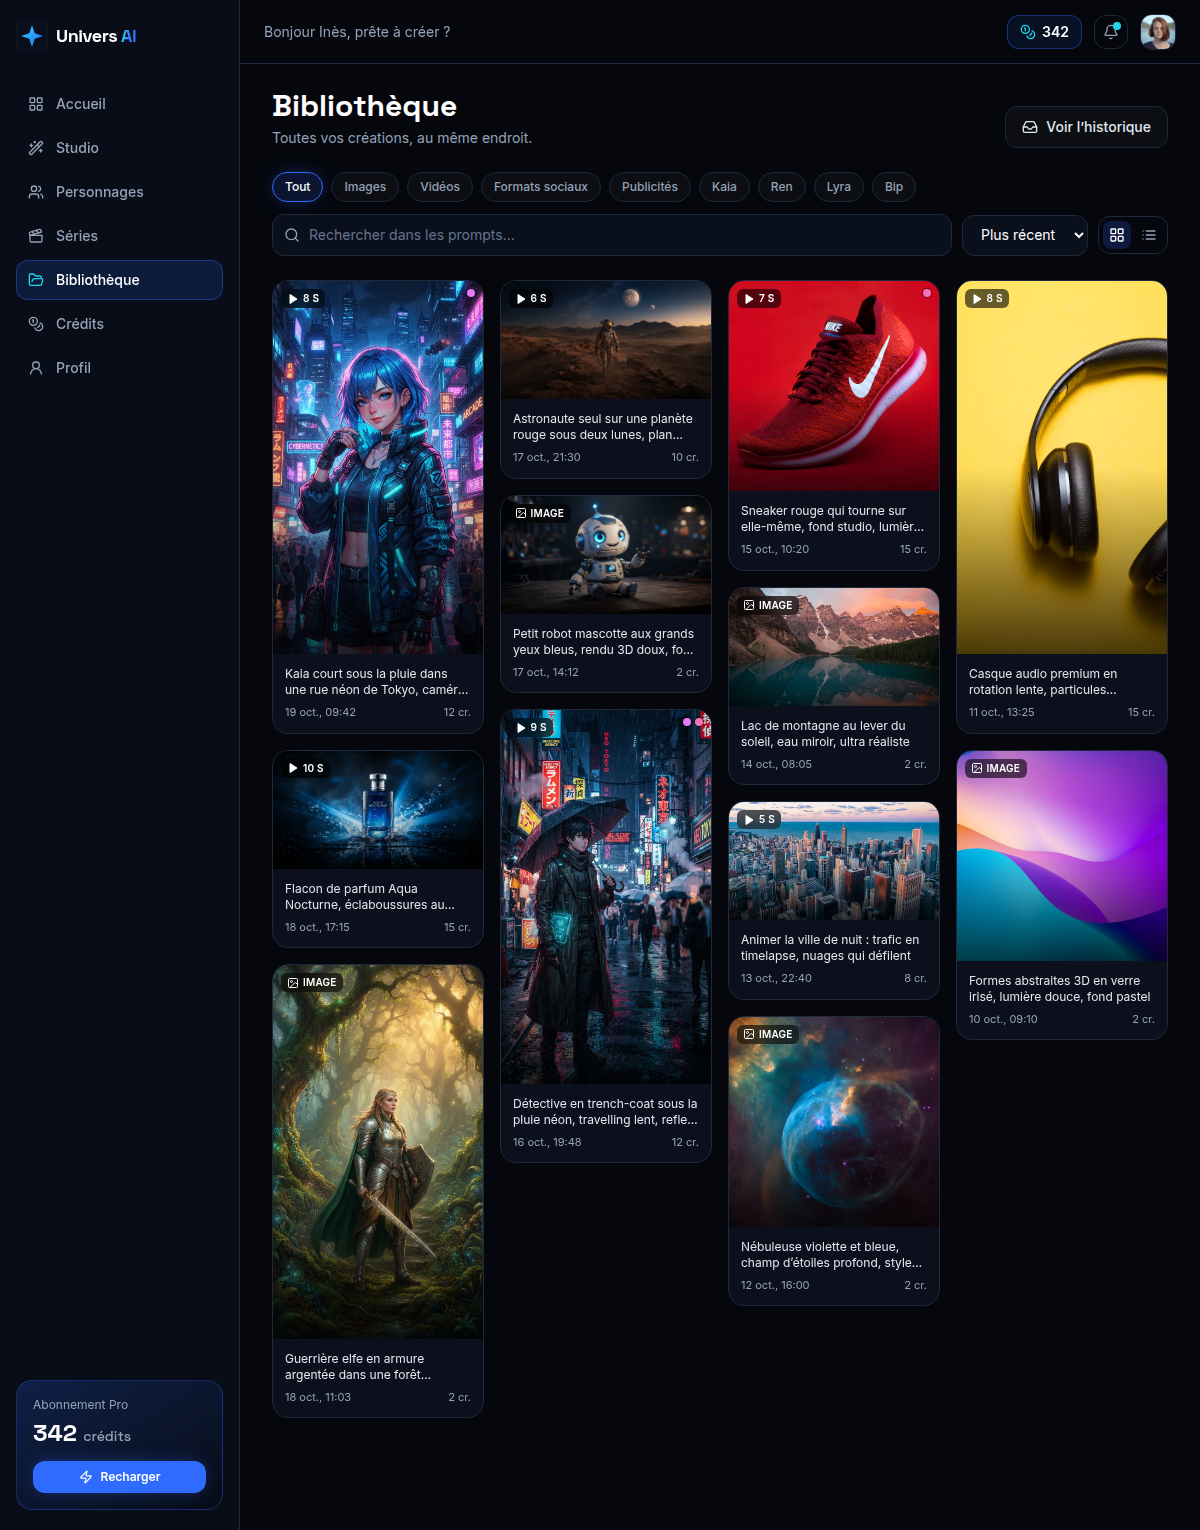The height and width of the screenshot is (1530, 1200).
Task: Open the Plus récent sort dropdown
Action: [1025, 235]
